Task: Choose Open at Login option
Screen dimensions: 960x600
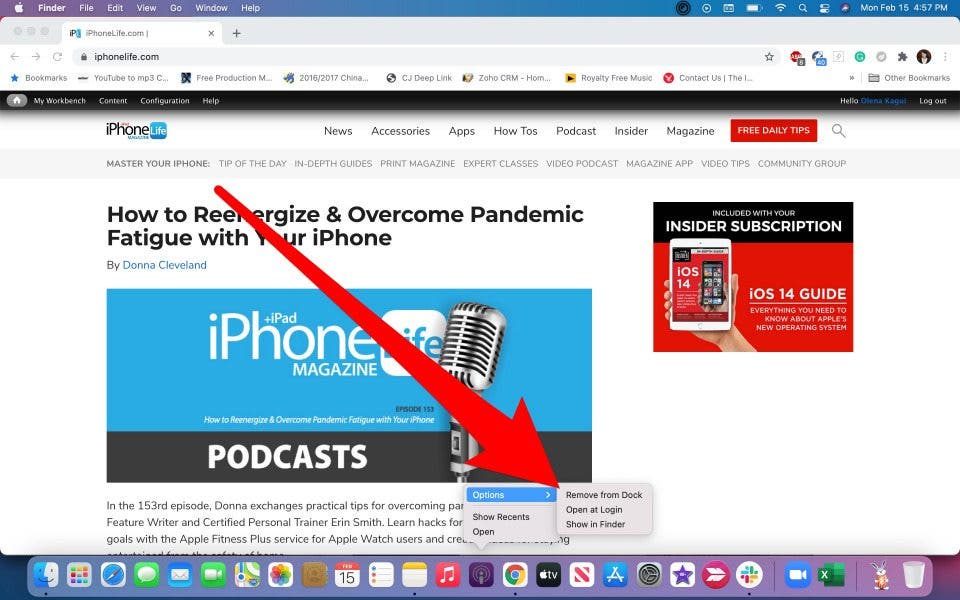Action: [594, 510]
